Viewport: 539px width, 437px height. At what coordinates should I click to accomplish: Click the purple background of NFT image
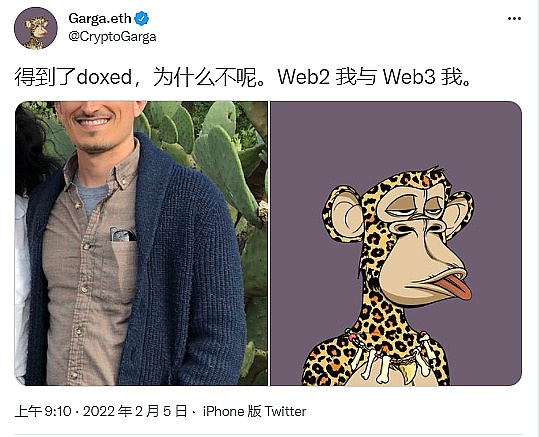395,138
